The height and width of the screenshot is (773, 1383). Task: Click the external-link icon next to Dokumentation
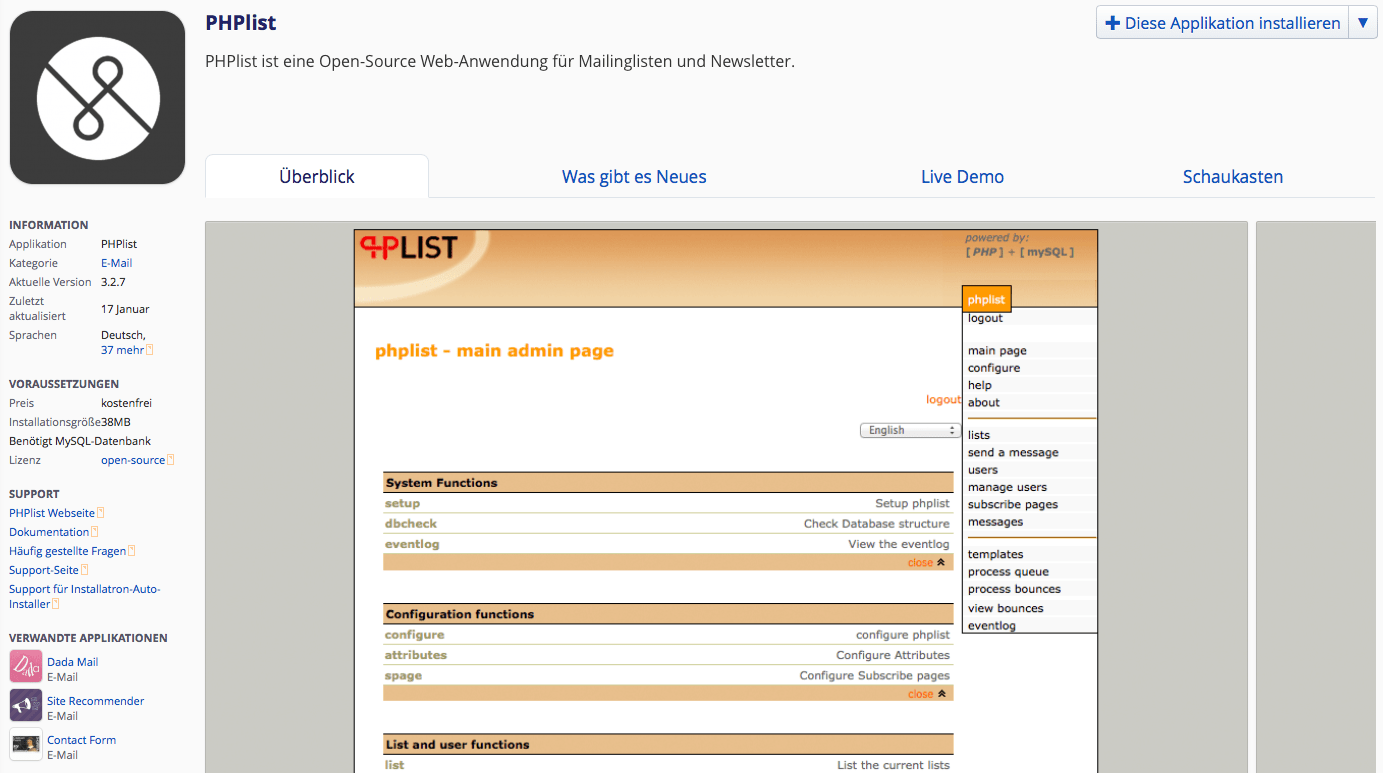click(93, 531)
